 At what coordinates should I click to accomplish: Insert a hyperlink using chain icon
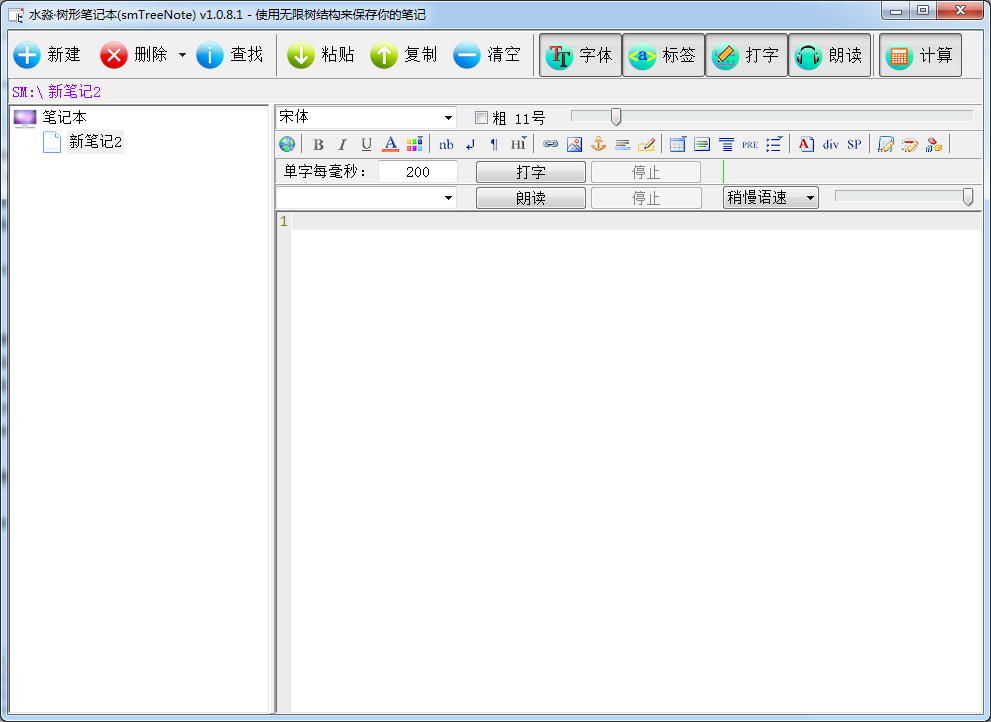click(x=550, y=144)
